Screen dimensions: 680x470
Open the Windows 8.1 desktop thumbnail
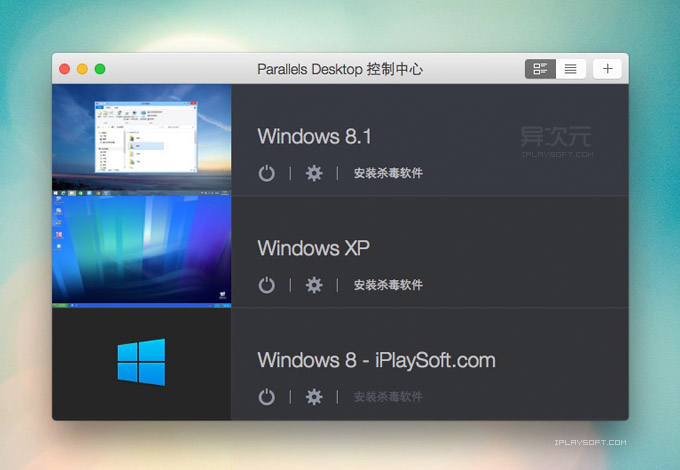click(141, 140)
